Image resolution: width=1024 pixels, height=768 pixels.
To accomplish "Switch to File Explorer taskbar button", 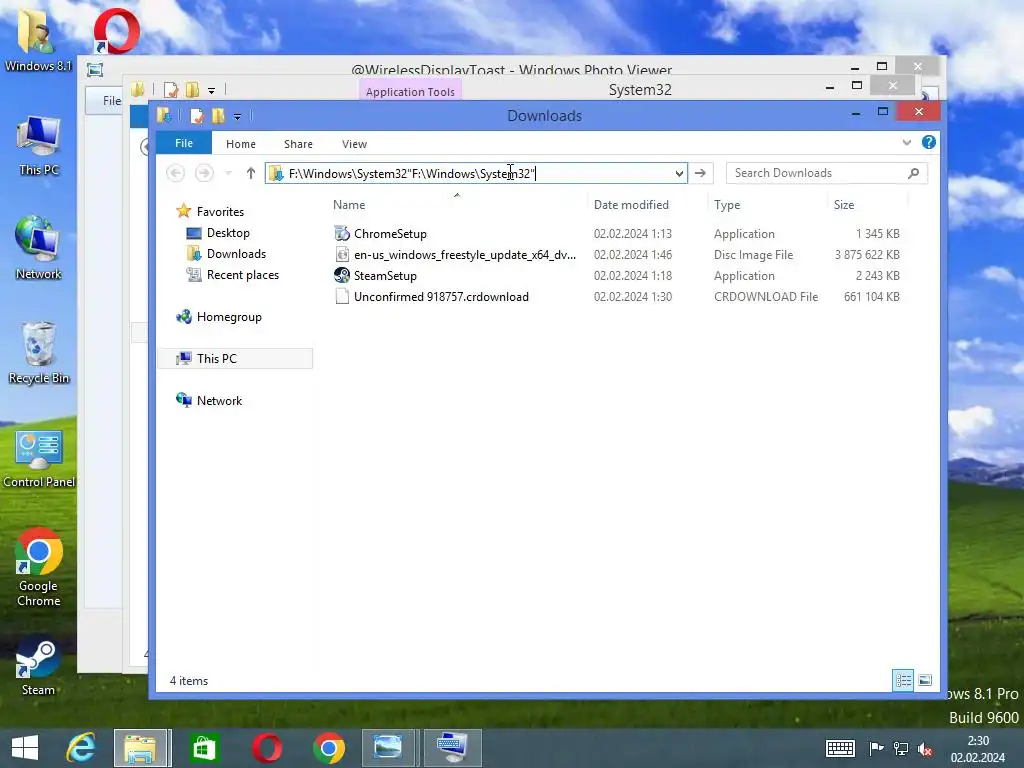I will click(142, 748).
